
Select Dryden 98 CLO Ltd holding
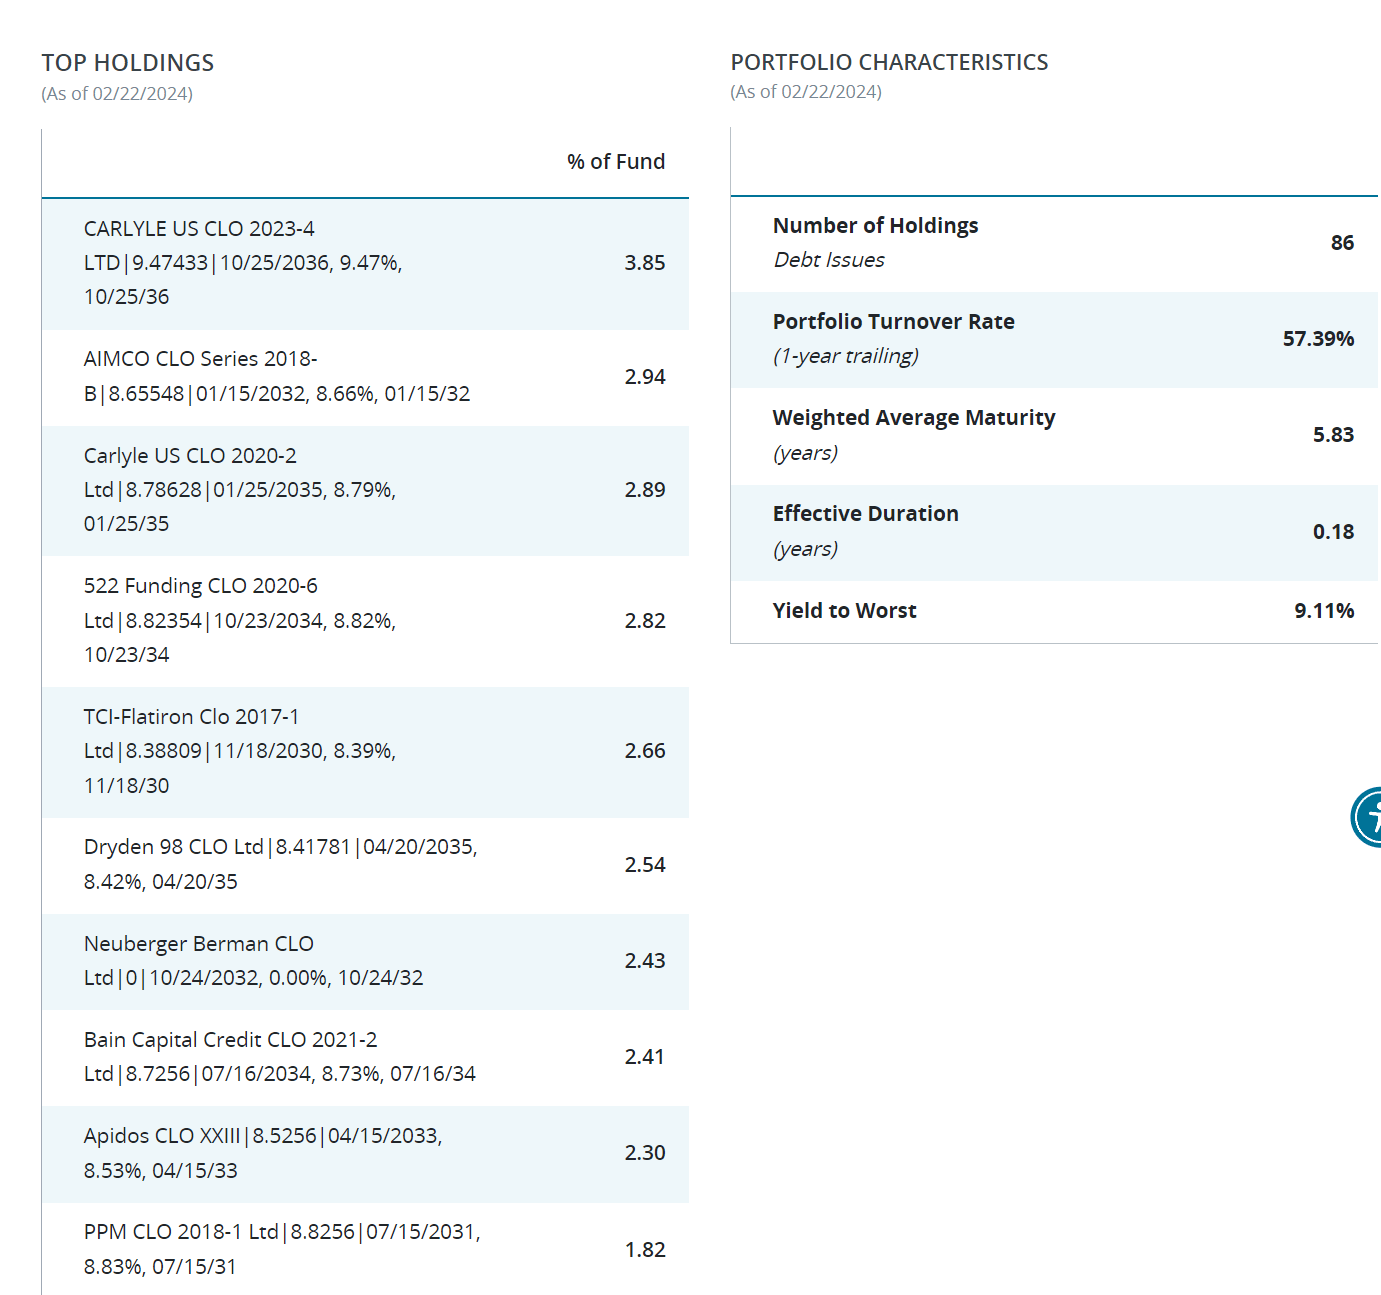pos(365,866)
